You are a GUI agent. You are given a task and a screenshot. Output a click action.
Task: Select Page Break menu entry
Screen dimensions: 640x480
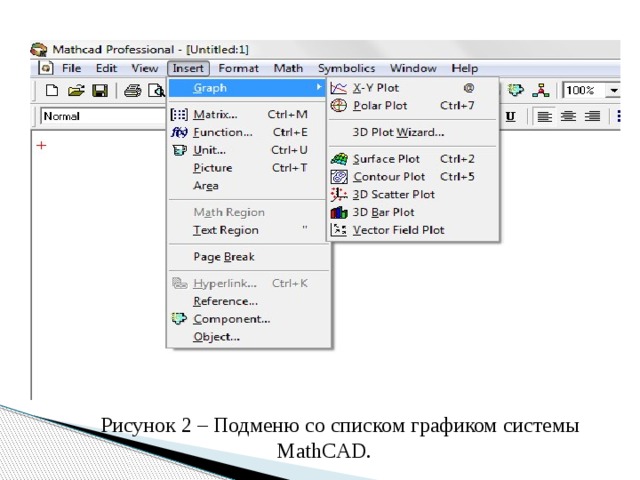[x=248, y=257]
